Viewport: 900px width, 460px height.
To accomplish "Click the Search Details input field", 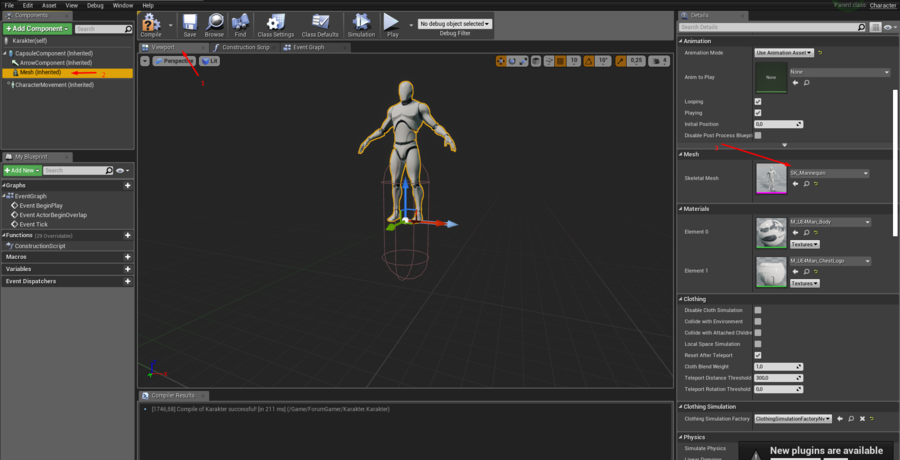I will pyautogui.click(x=772, y=27).
